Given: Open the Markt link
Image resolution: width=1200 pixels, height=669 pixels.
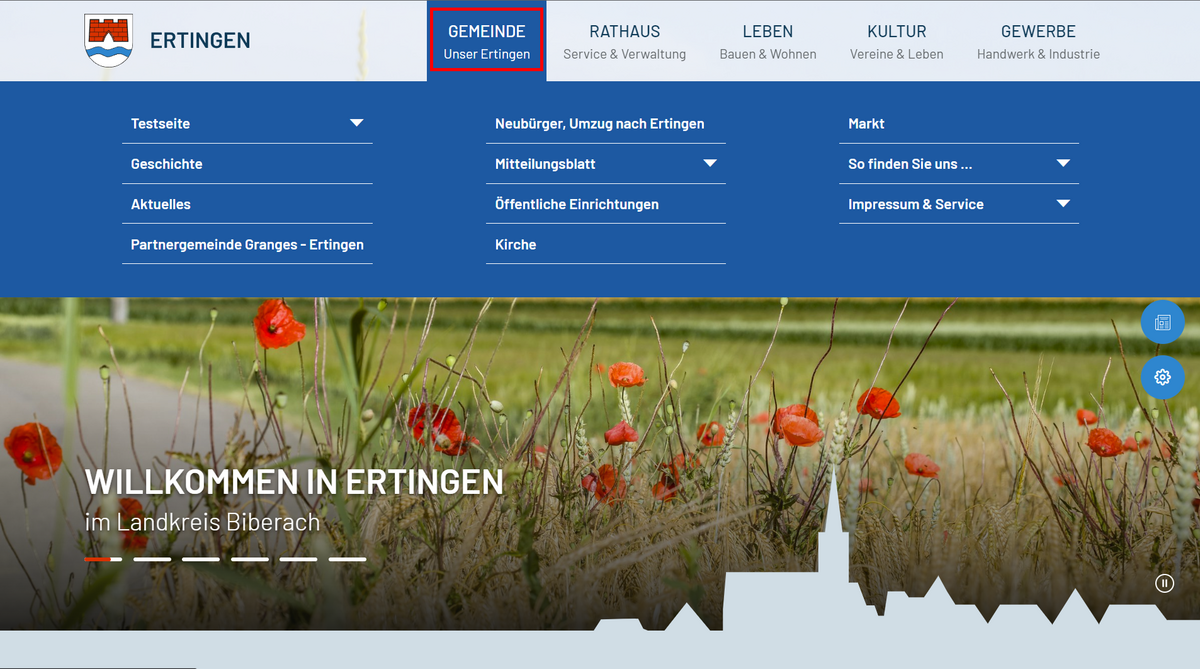Looking at the screenshot, I should click(x=866, y=124).
